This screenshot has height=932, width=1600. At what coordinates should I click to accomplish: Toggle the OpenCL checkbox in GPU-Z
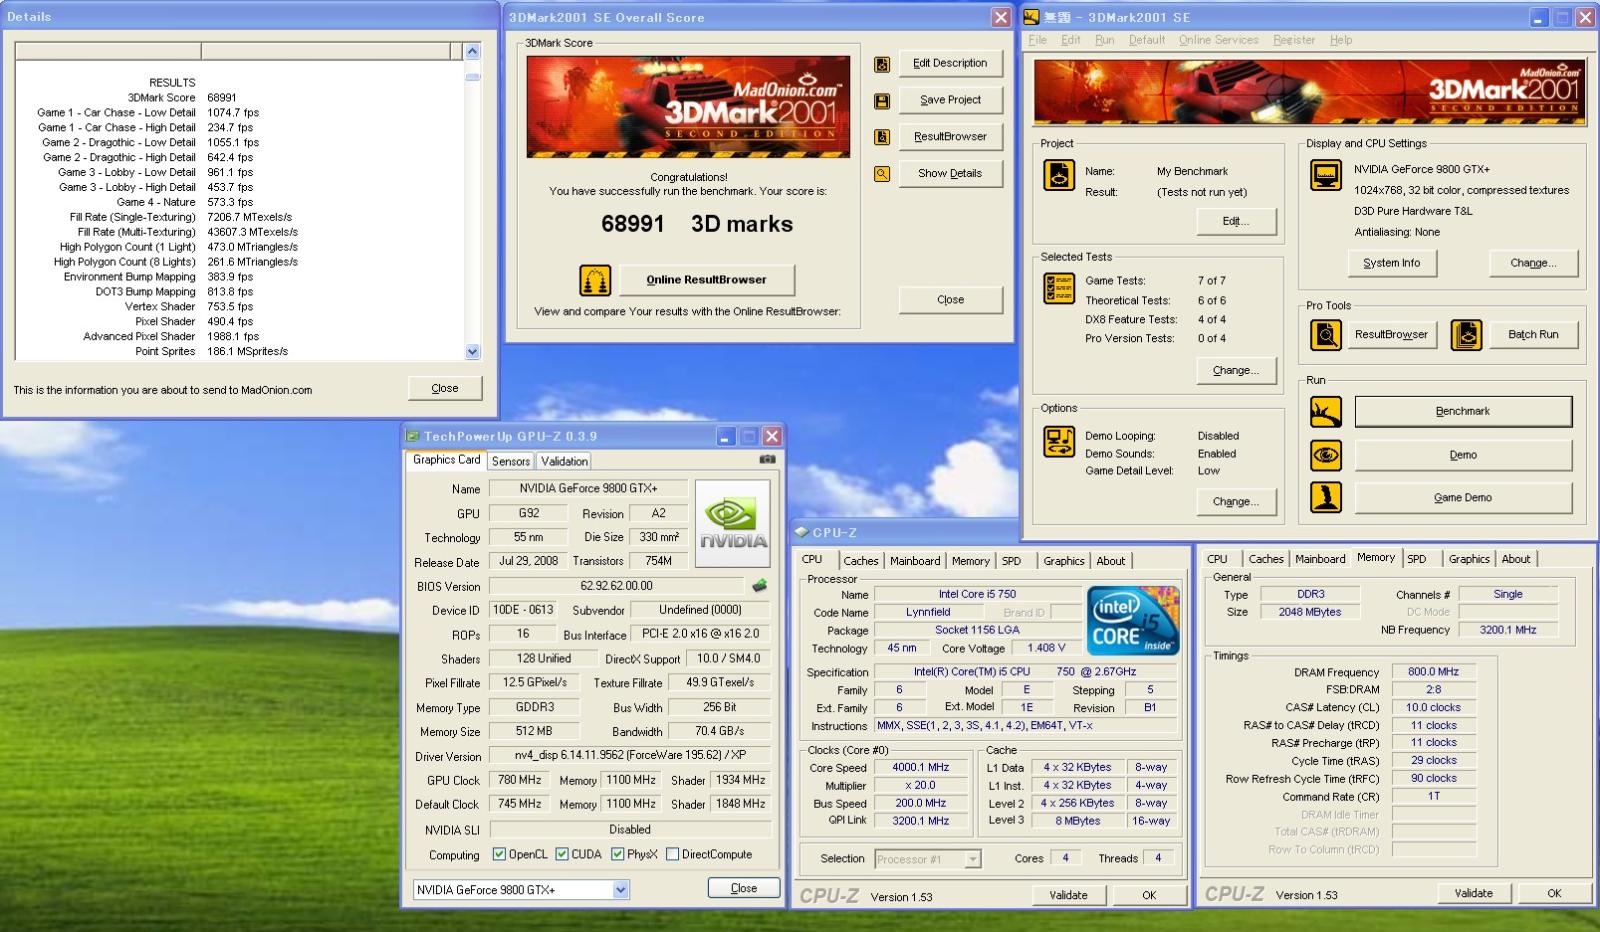coord(499,855)
